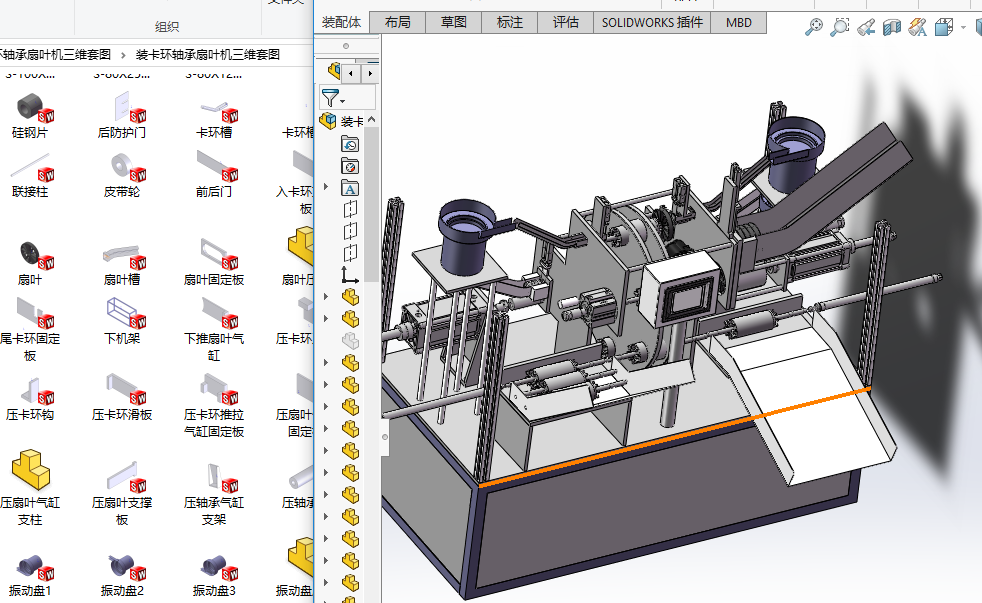Switch to the MBD tab
The height and width of the screenshot is (603, 982).
(x=738, y=22)
